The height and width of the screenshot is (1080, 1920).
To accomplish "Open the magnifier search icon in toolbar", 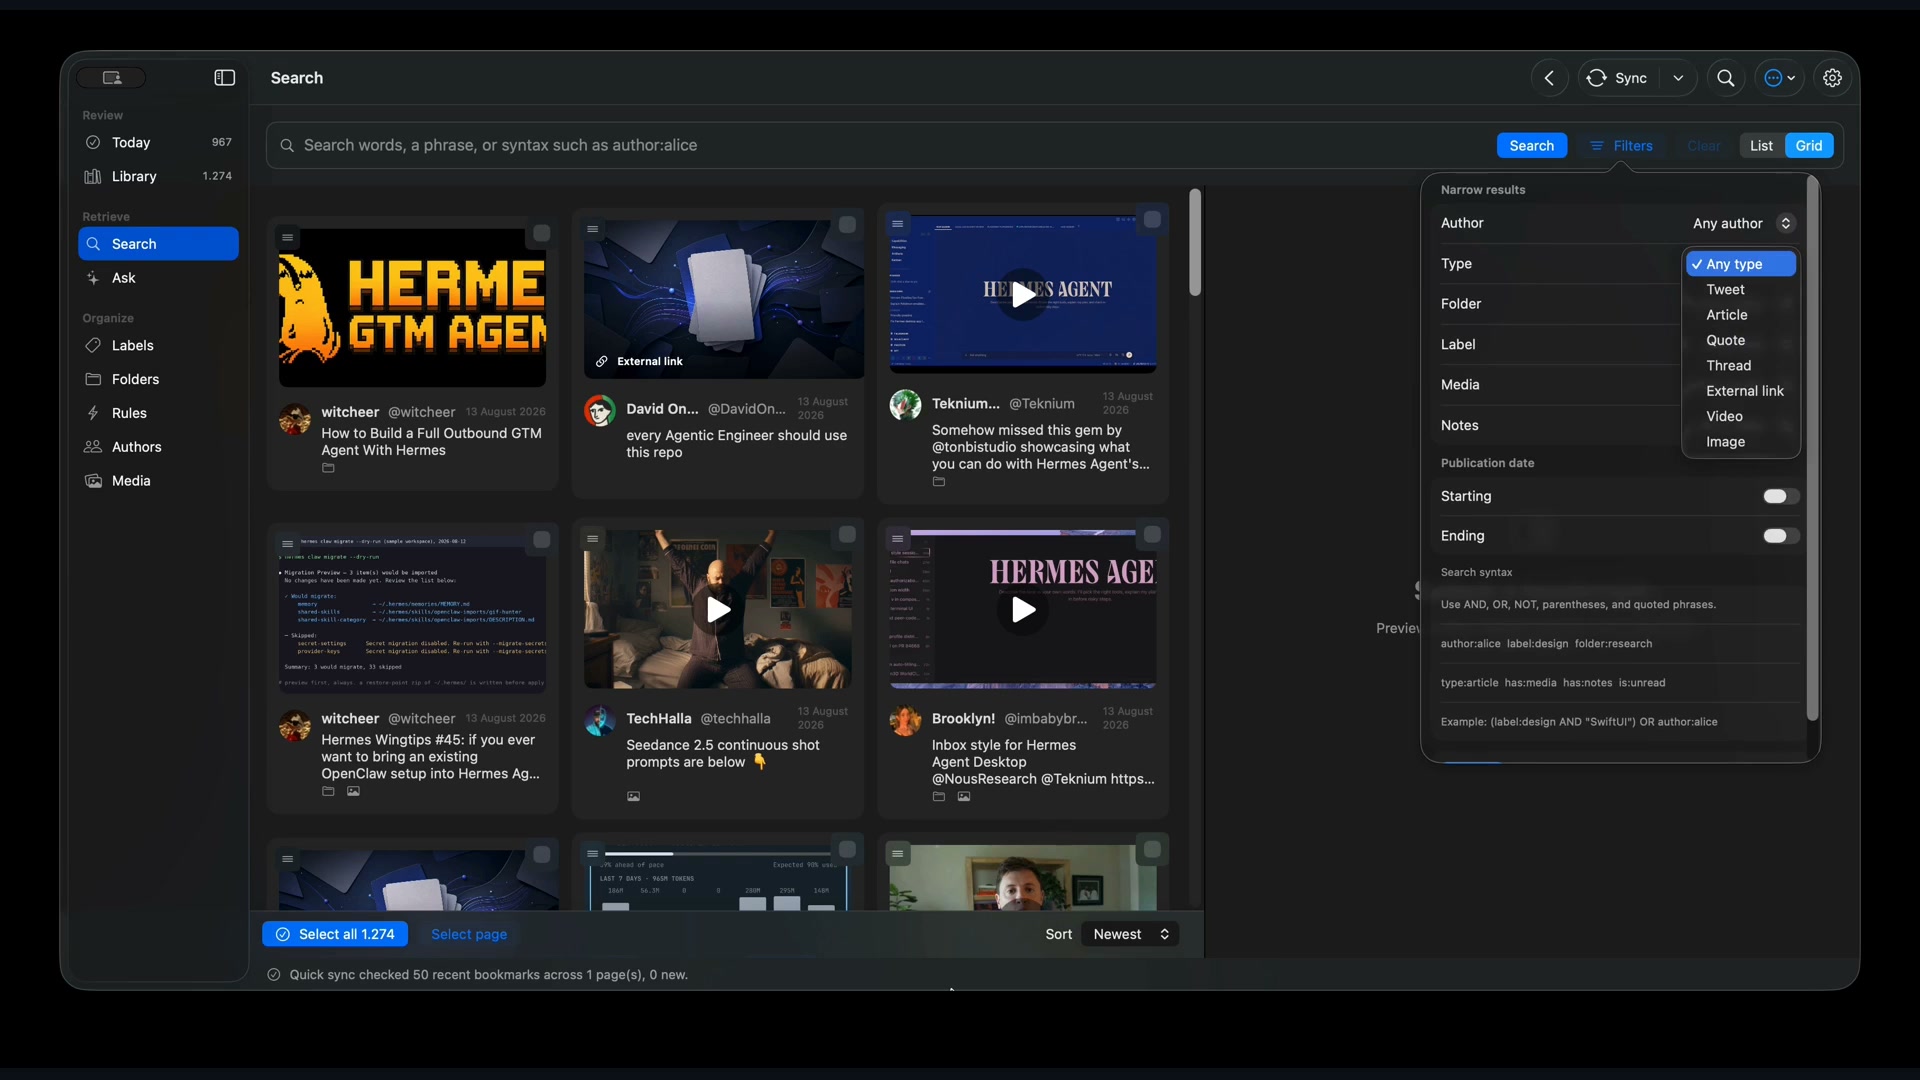I will pyautogui.click(x=1726, y=78).
